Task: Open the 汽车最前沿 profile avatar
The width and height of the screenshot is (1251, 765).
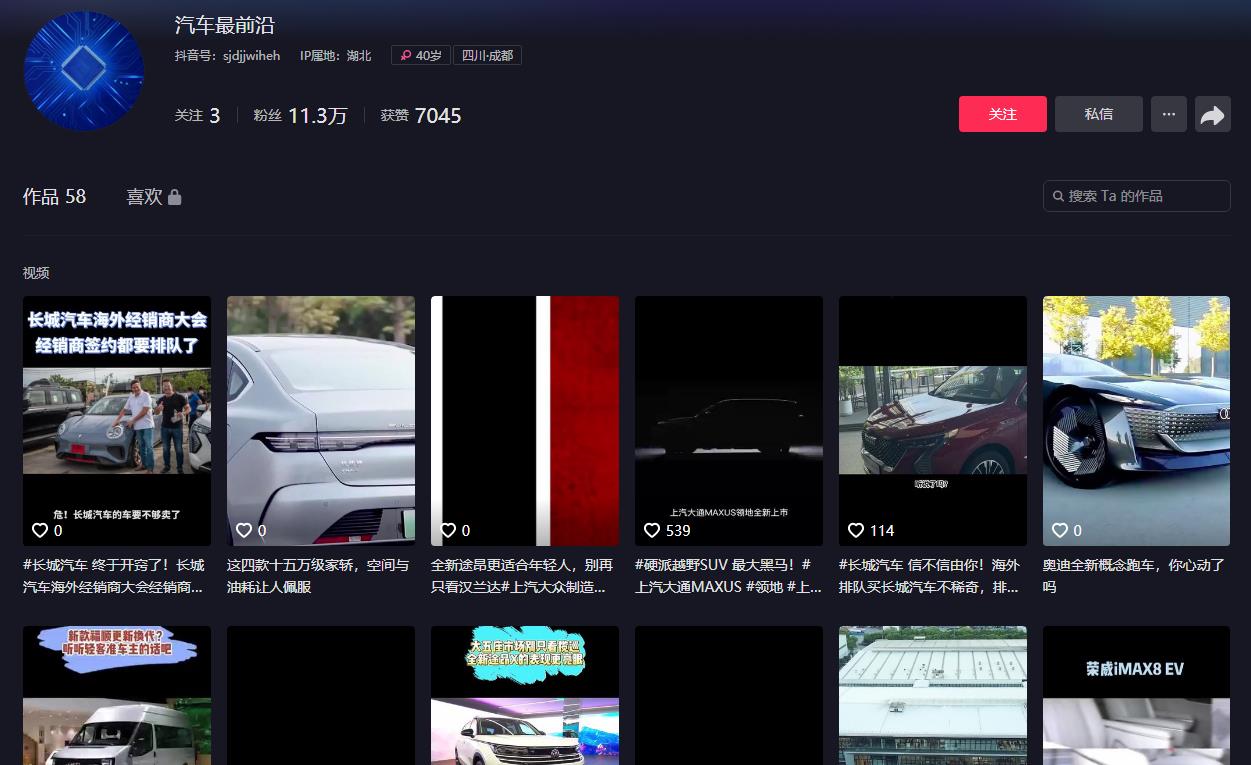Action: [84, 71]
